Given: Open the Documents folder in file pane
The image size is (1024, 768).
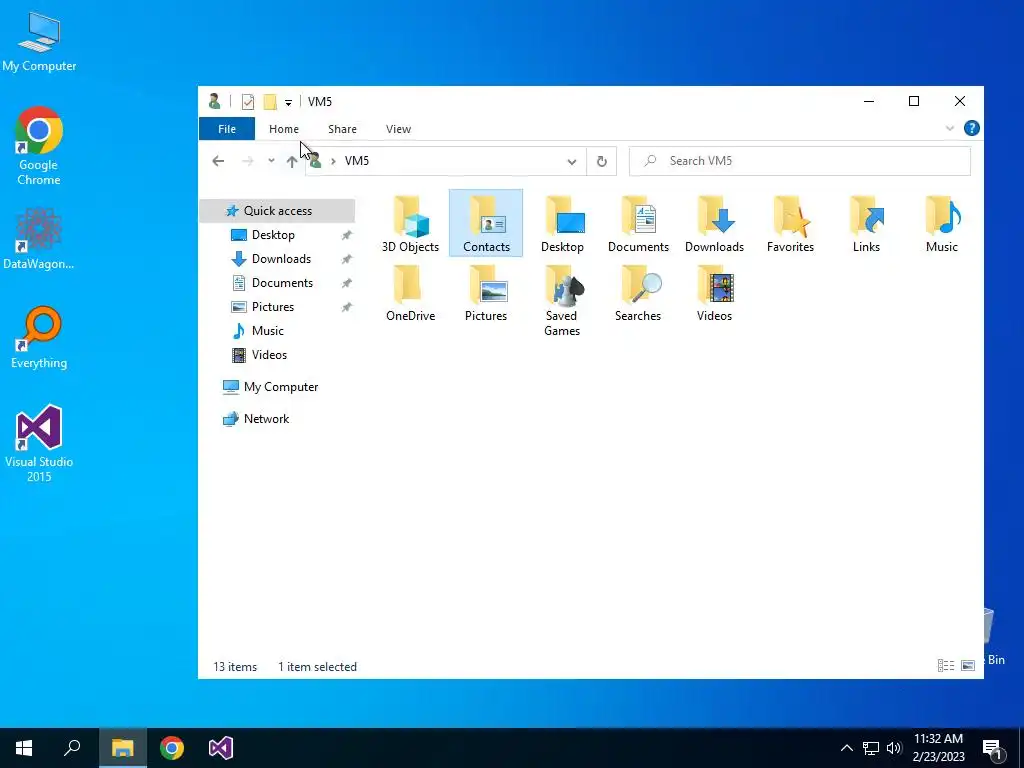Looking at the screenshot, I should click(x=638, y=223).
